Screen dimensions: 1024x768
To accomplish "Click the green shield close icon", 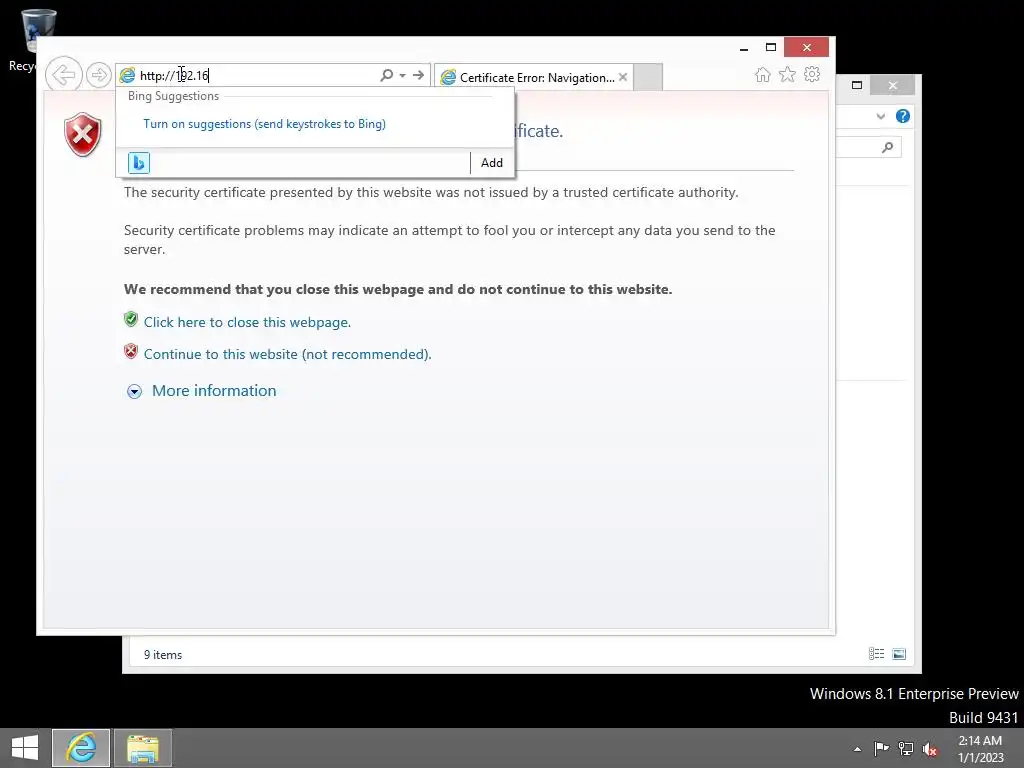I will tap(131, 319).
